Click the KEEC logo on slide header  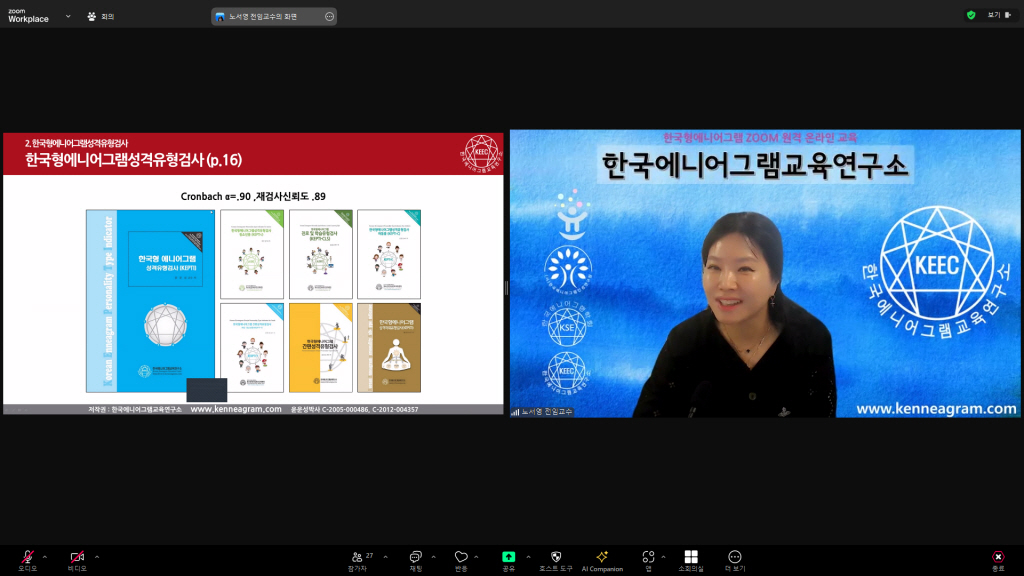(481, 153)
